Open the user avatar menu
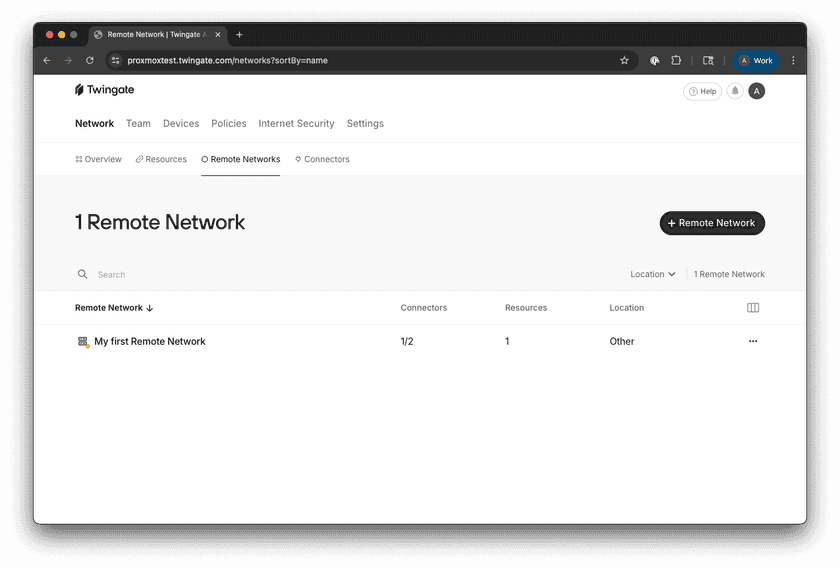The height and width of the screenshot is (568, 840). [x=757, y=91]
